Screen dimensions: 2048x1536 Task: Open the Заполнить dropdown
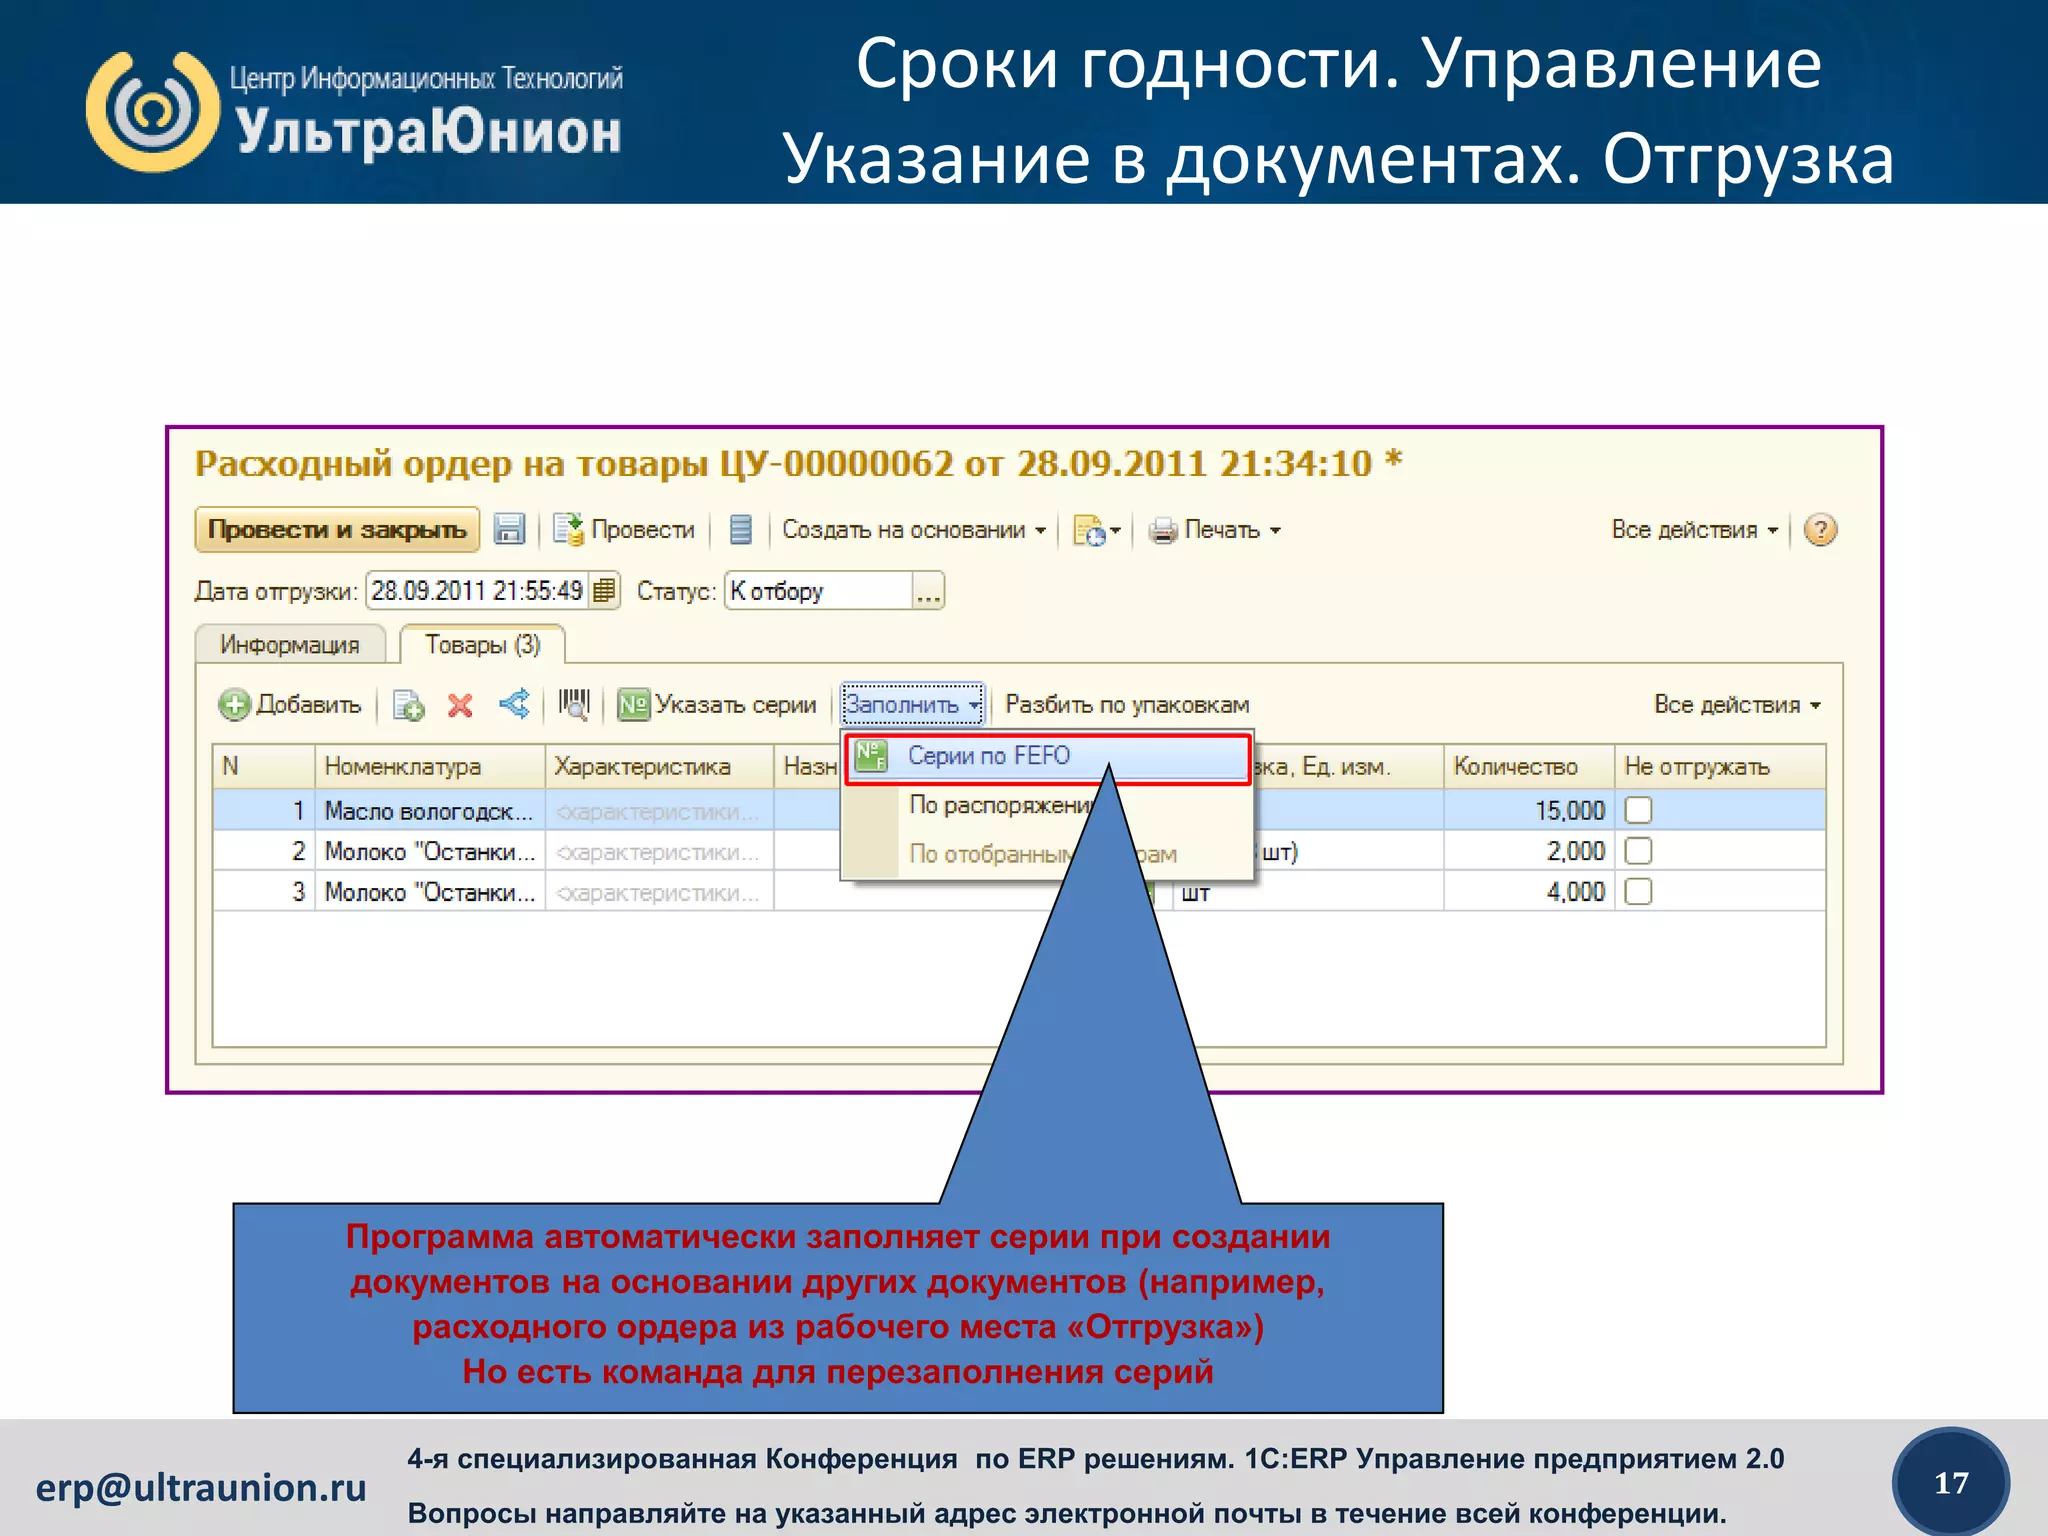(912, 705)
